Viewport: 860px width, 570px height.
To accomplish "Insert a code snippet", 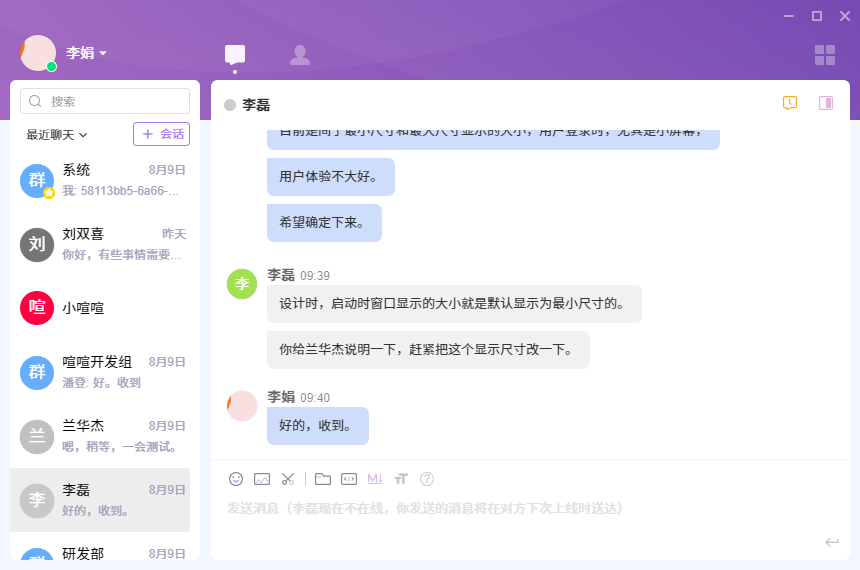I will click(349, 479).
